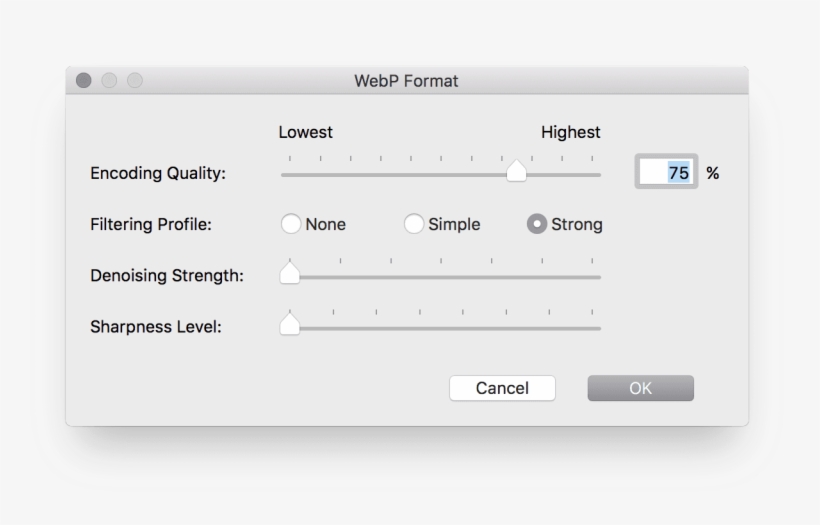Screen dimensions: 820x525
Task: Click the Sharpness Level slider thumb
Action: pos(290,324)
